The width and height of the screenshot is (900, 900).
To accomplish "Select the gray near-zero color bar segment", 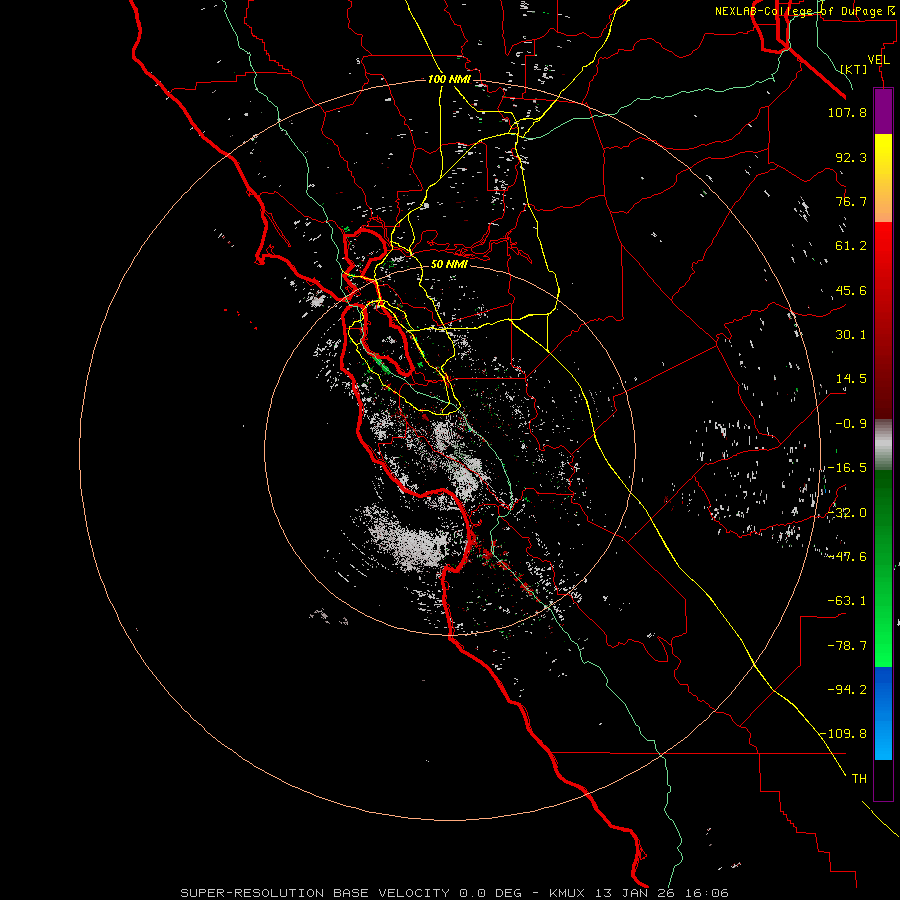I will point(883,445).
